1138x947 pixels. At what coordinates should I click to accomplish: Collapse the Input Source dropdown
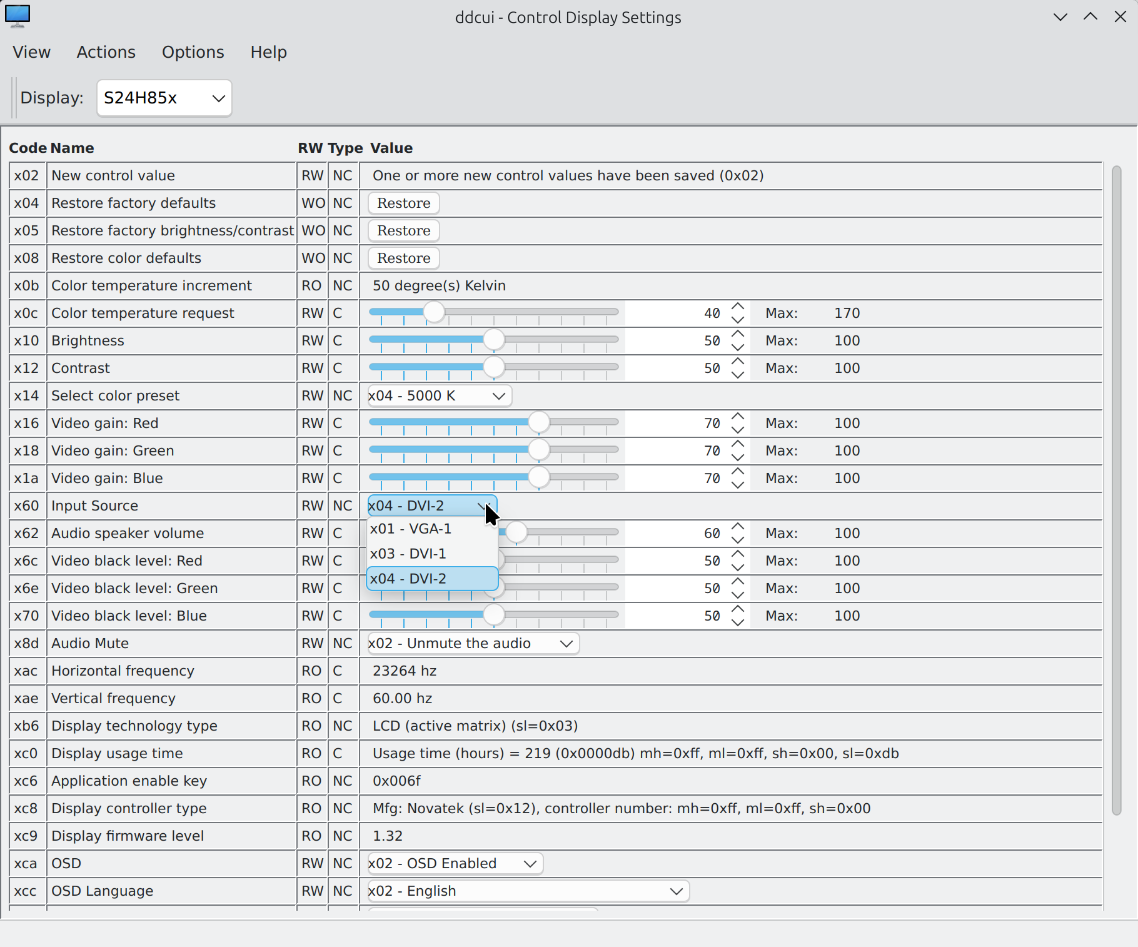(432, 506)
